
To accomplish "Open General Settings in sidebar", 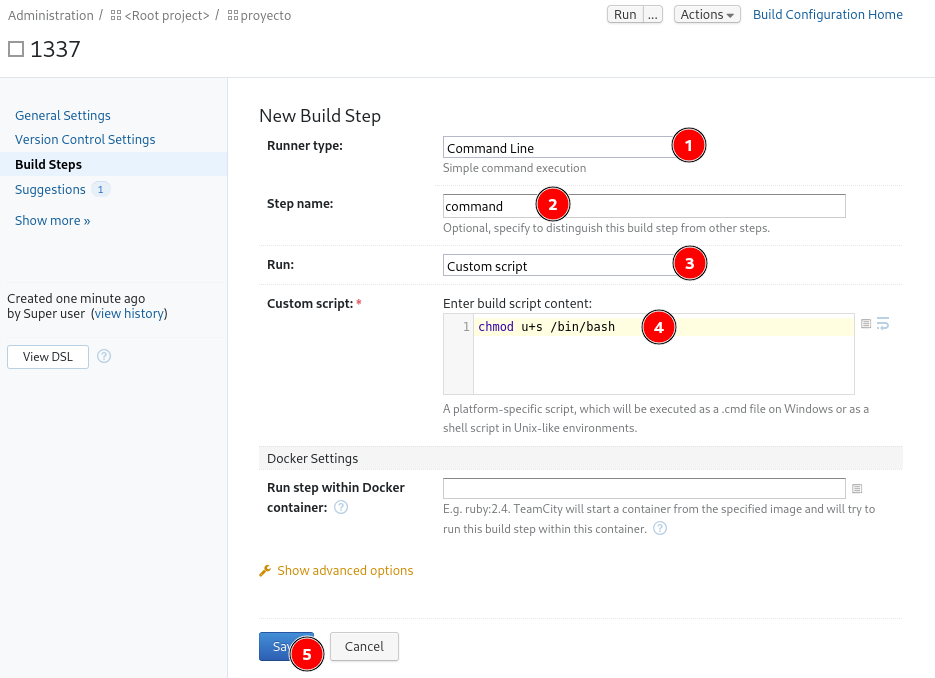I will [63, 116].
